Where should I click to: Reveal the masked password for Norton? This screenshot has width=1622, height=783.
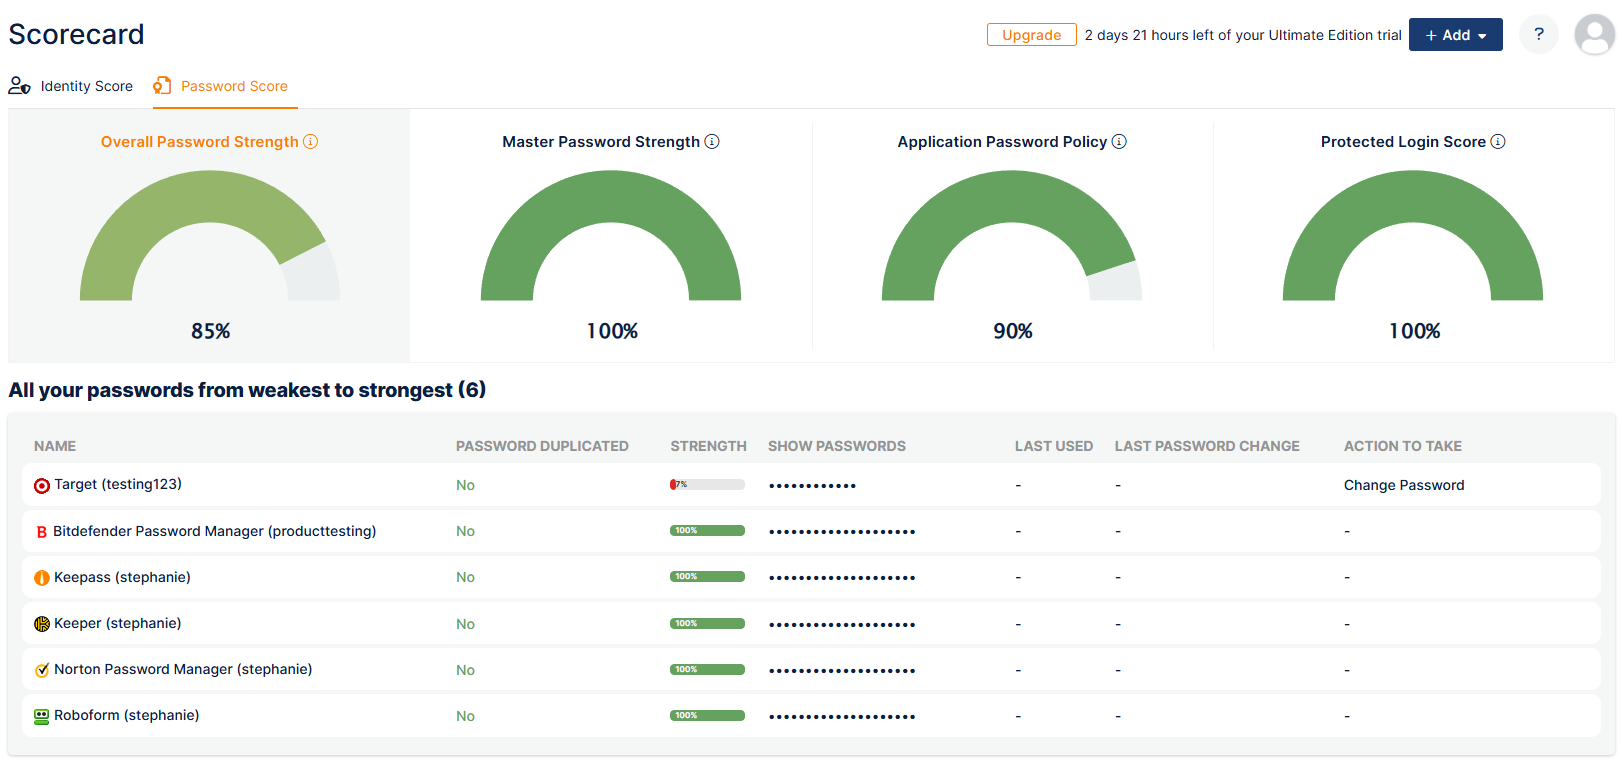tap(842, 671)
